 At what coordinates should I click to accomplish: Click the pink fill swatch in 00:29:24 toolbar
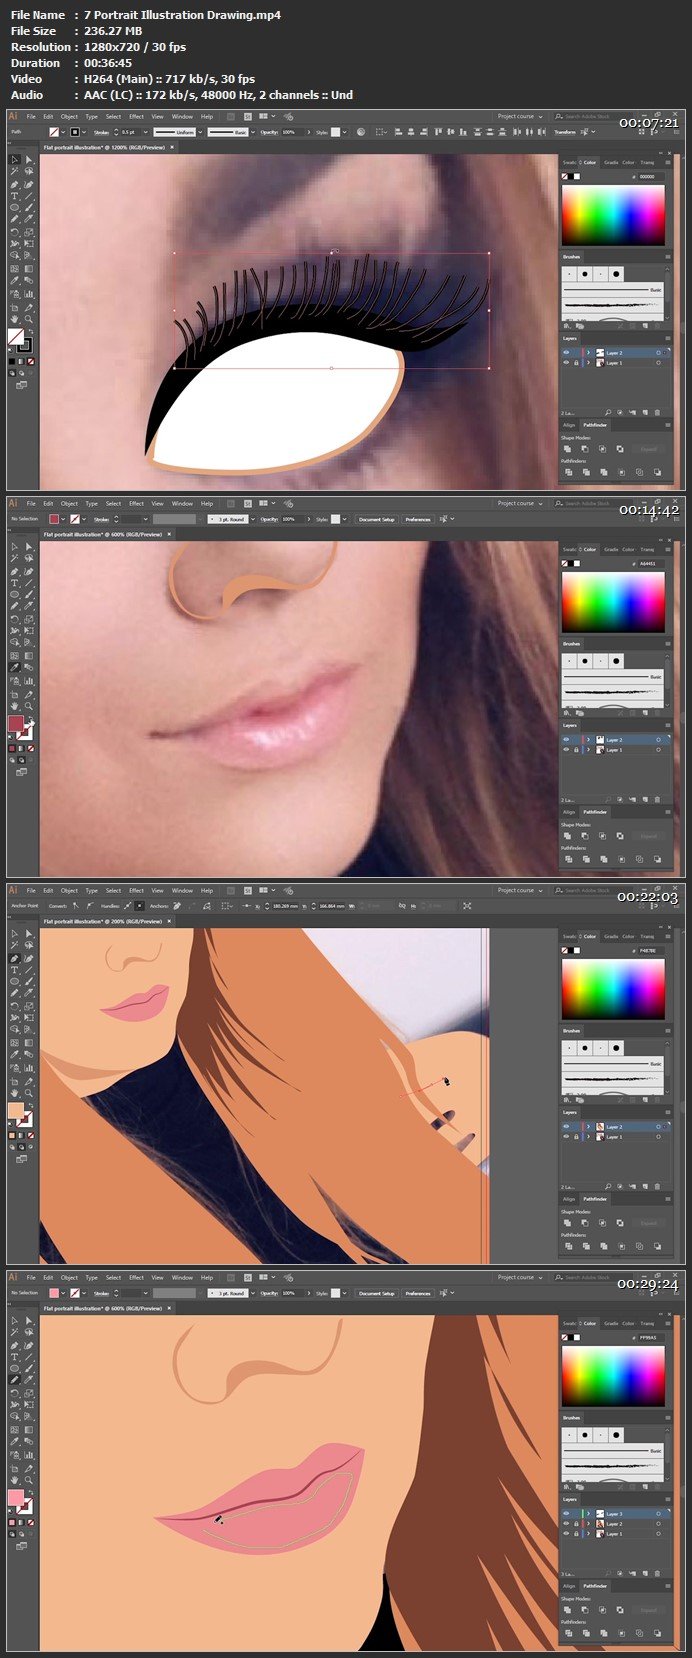pyautogui.click(x=16, y=1497)
